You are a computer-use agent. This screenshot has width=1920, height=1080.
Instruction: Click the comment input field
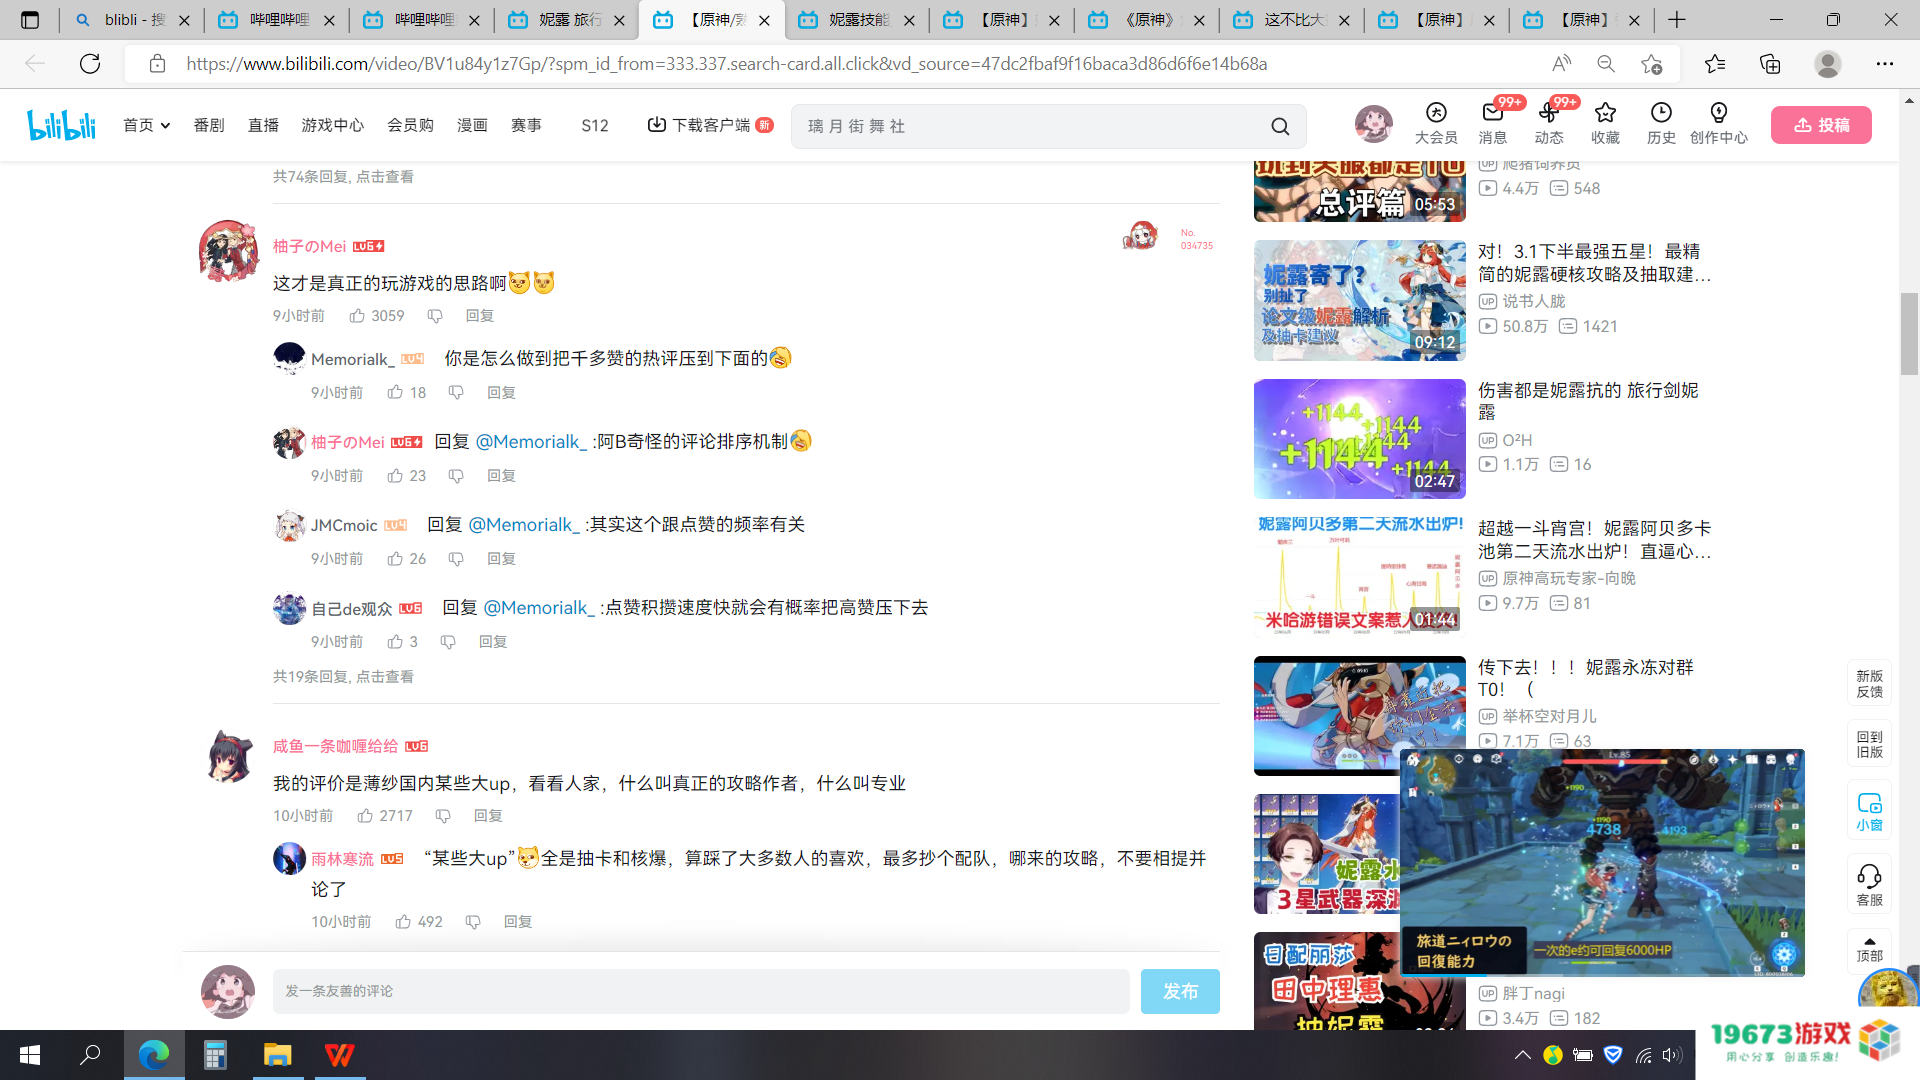(700, 991)
